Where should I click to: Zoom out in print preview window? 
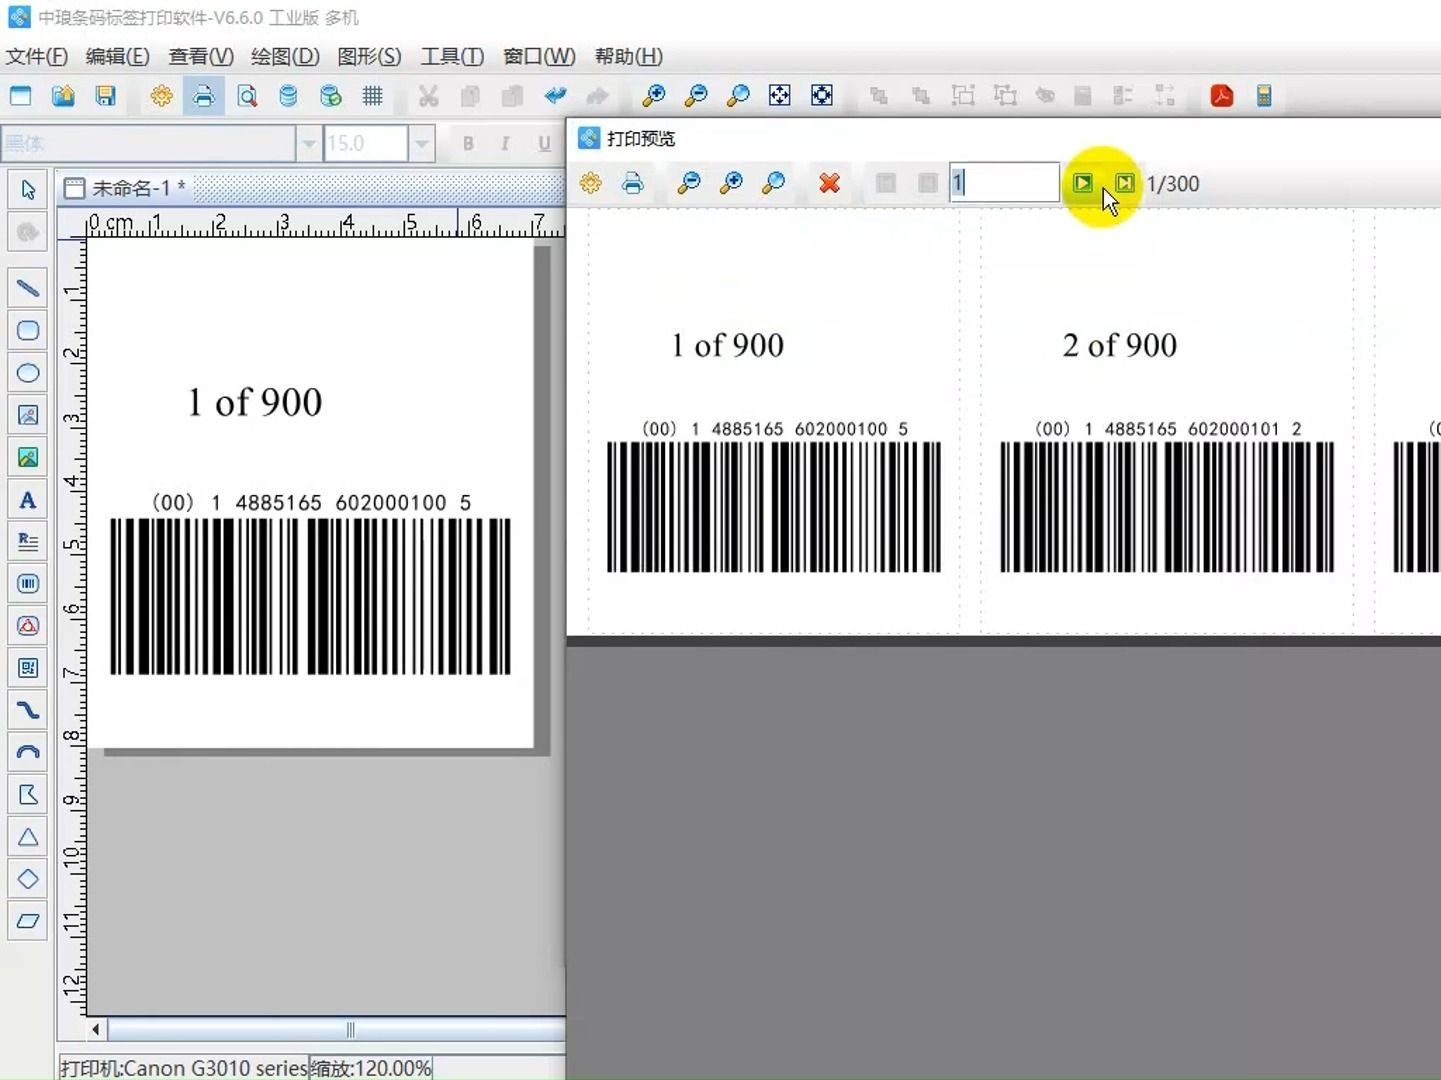click(x=688, y=183)
